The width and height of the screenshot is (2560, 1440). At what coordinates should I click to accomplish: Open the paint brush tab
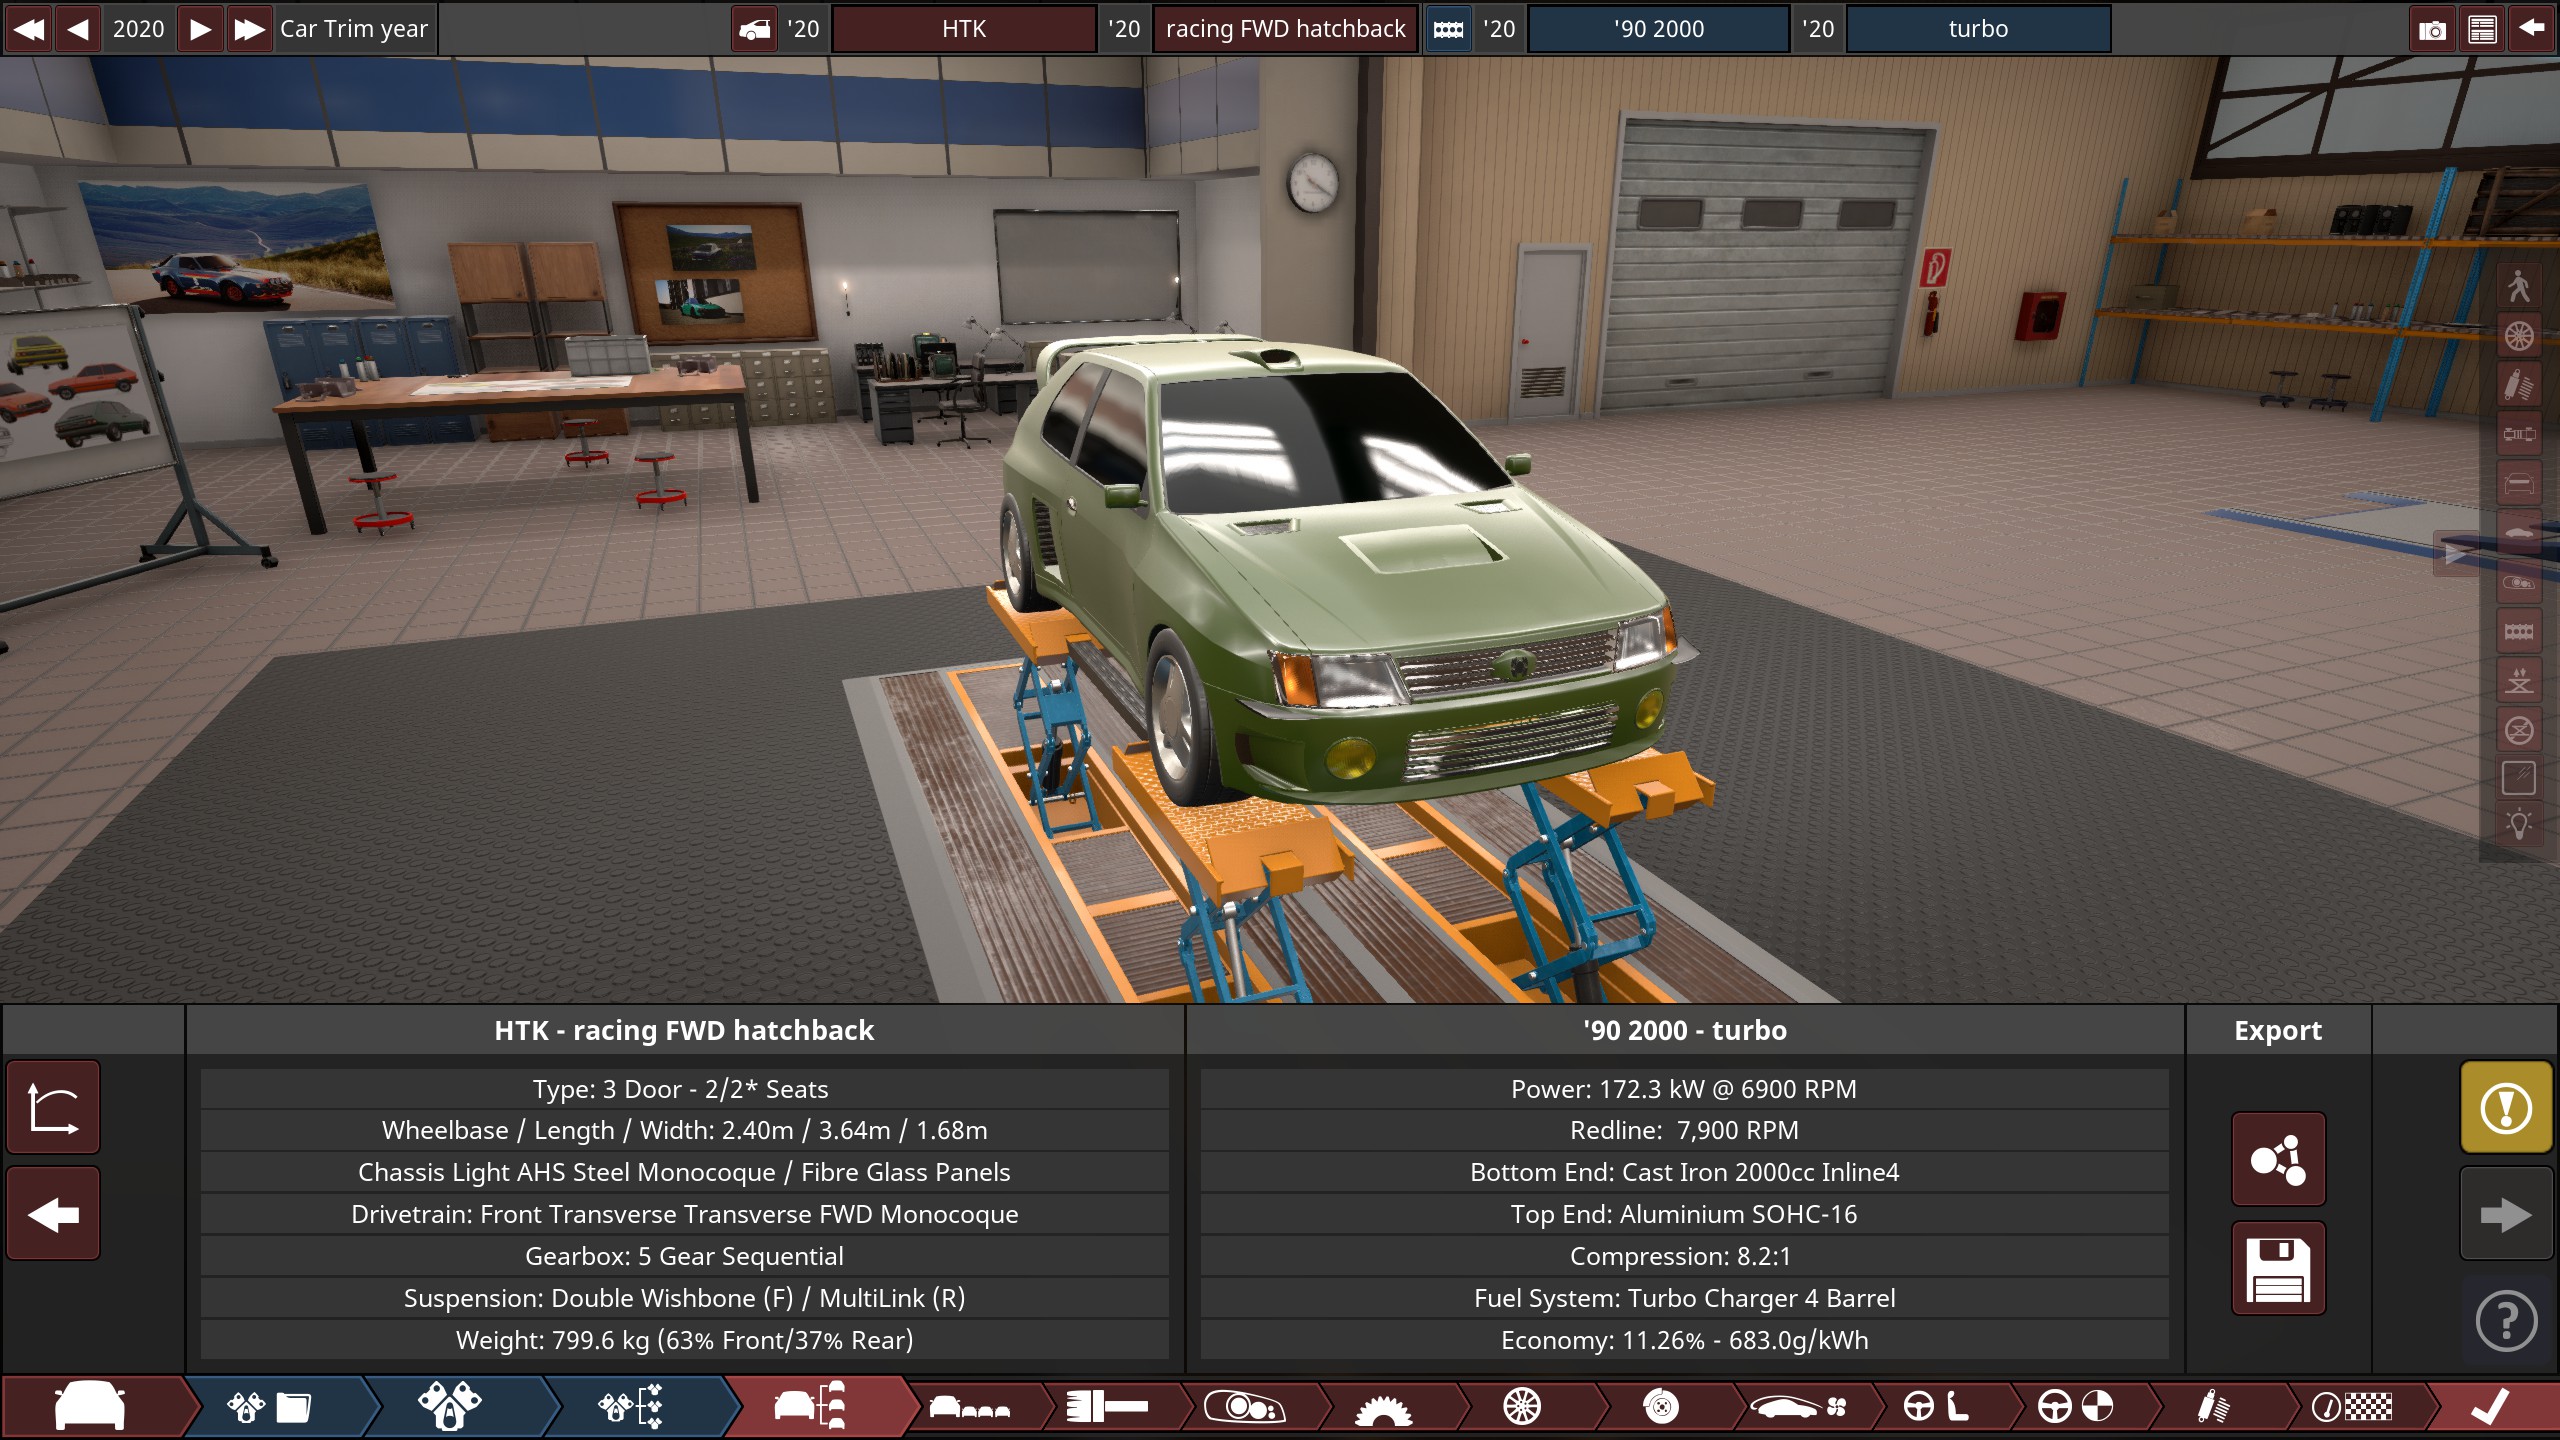[1106, 1407]
